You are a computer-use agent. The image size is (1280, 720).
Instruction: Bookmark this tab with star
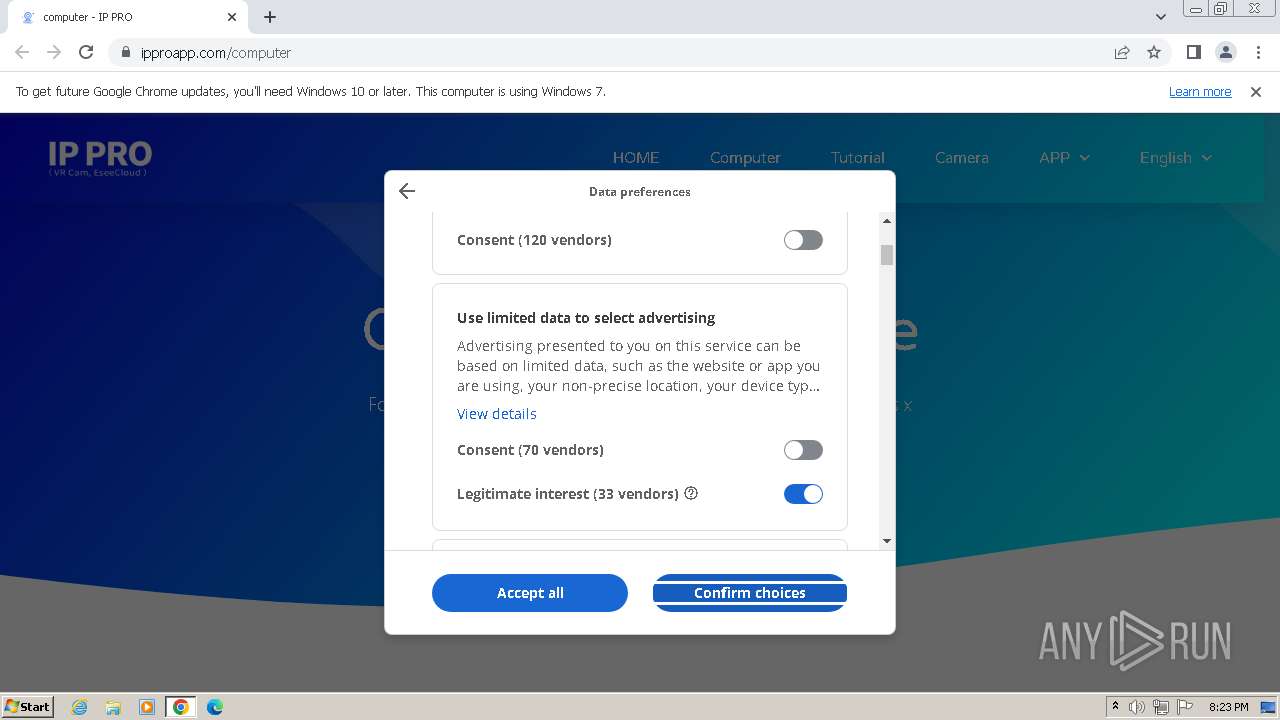point(1154,52)
